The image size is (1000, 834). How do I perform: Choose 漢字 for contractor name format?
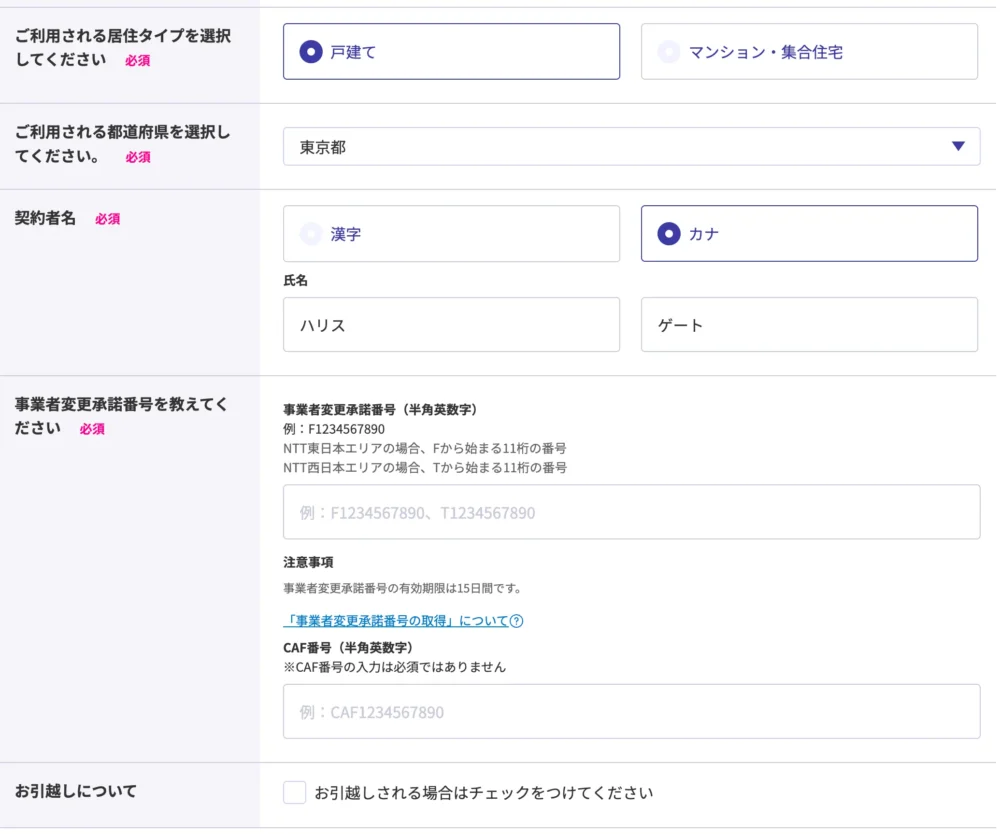click(x=452, y=233)
